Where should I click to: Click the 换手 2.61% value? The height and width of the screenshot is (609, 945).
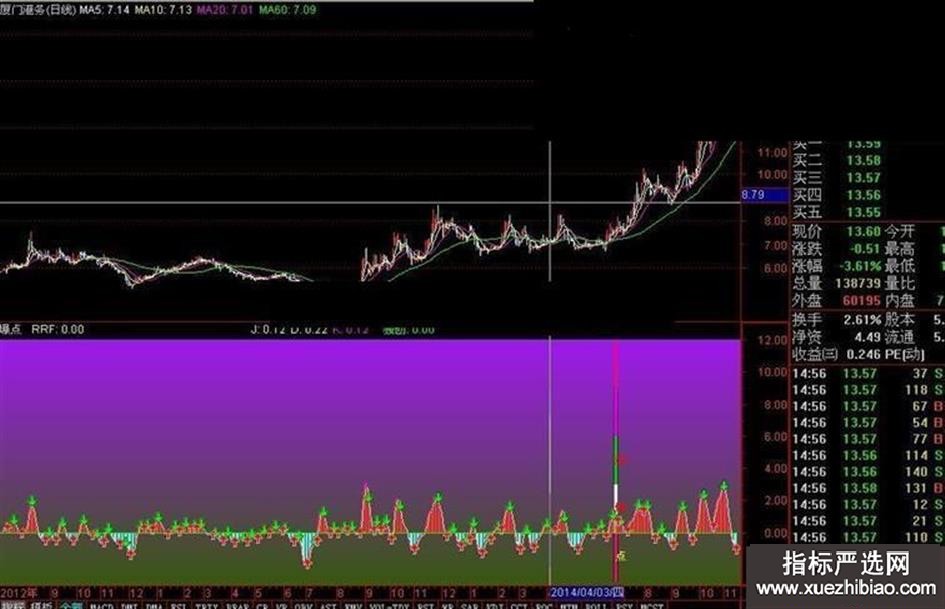tap(862, 320)
